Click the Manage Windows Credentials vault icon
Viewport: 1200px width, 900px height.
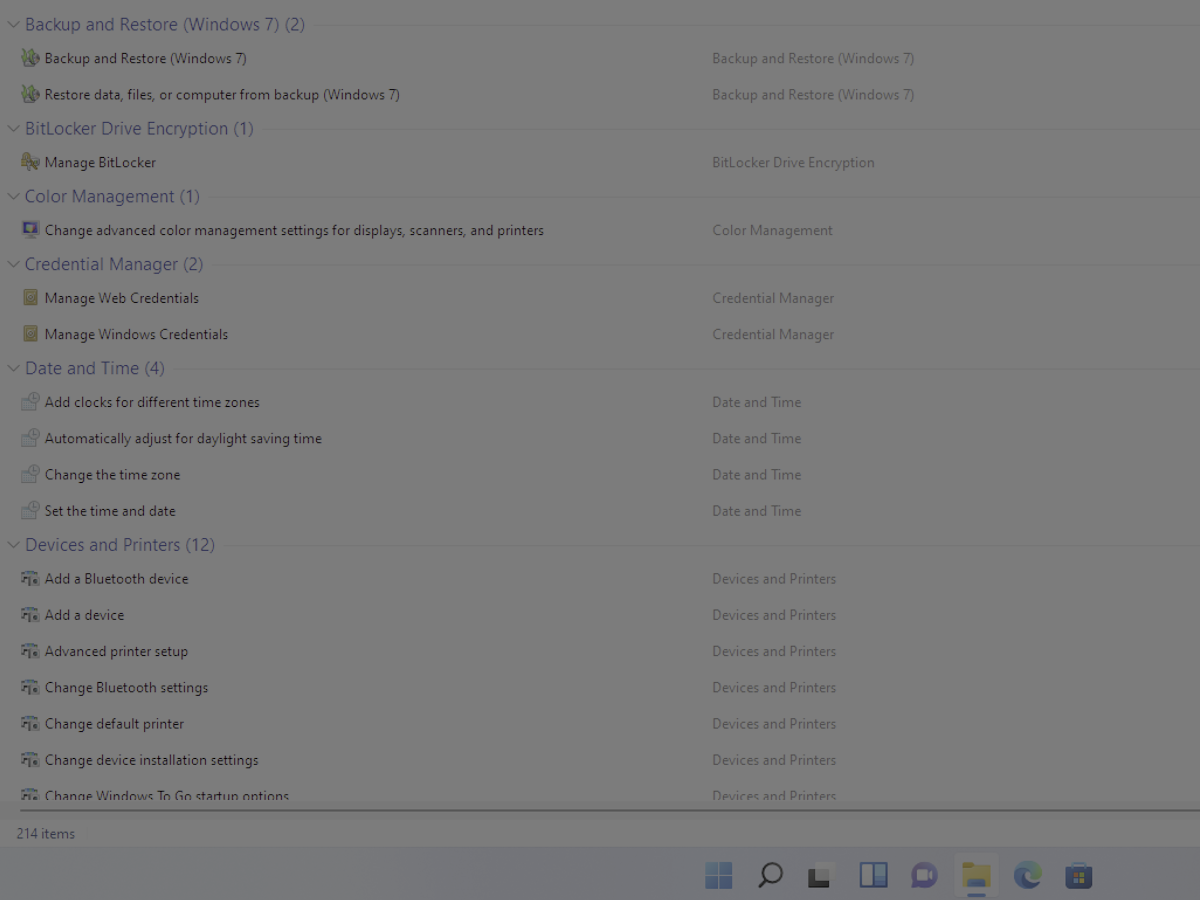point(30,334)
